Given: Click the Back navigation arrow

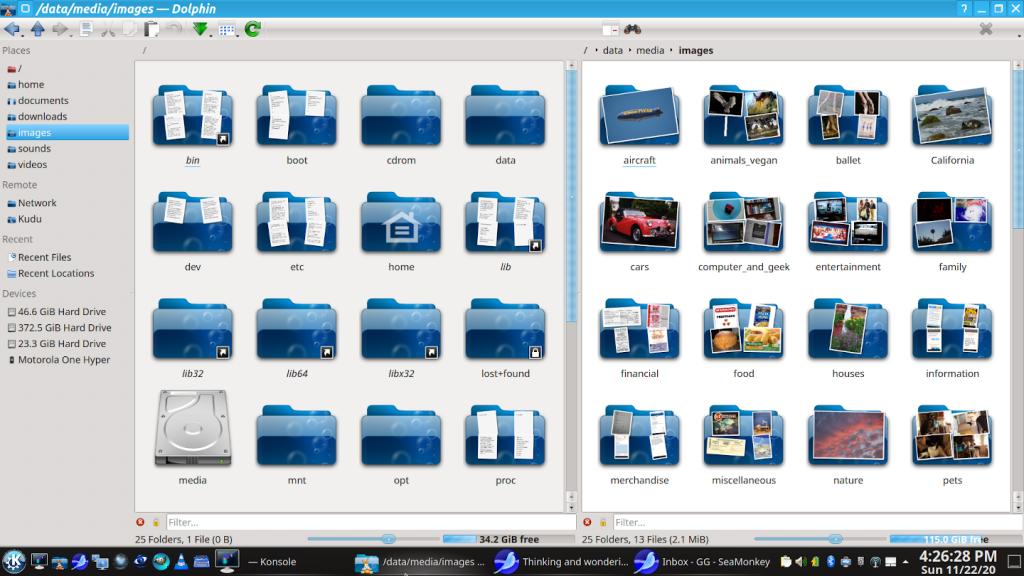Looking at the screenshot, I should 12,29.
